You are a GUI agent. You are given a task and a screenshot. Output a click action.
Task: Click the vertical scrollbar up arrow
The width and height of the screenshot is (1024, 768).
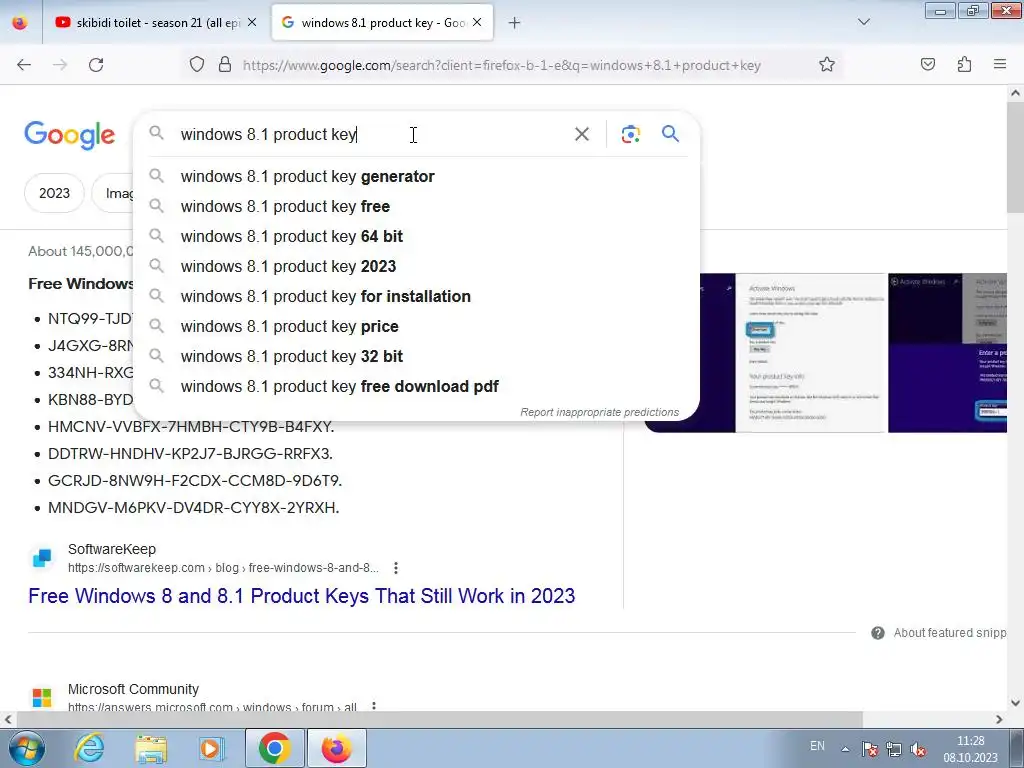[1015, 93]
